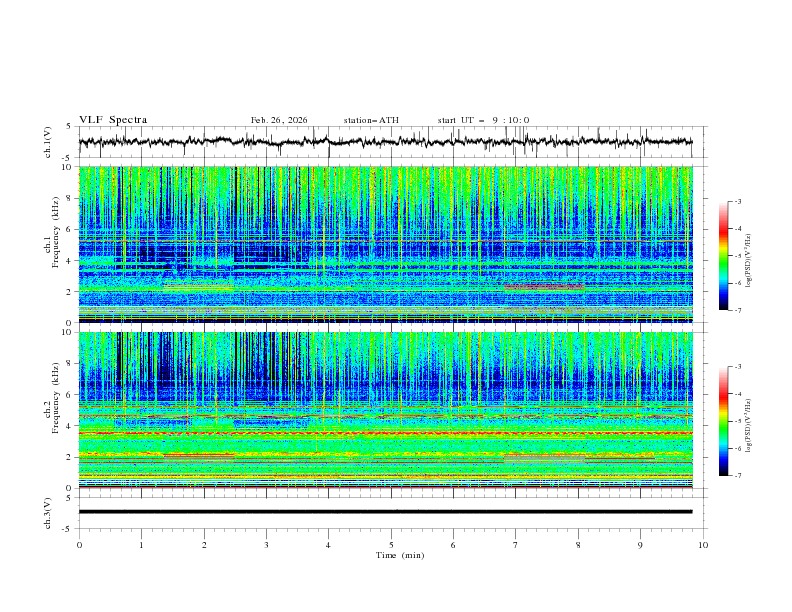Click the "1" tick on the time axis
792x612 pixels.
(x=141, y=545)
